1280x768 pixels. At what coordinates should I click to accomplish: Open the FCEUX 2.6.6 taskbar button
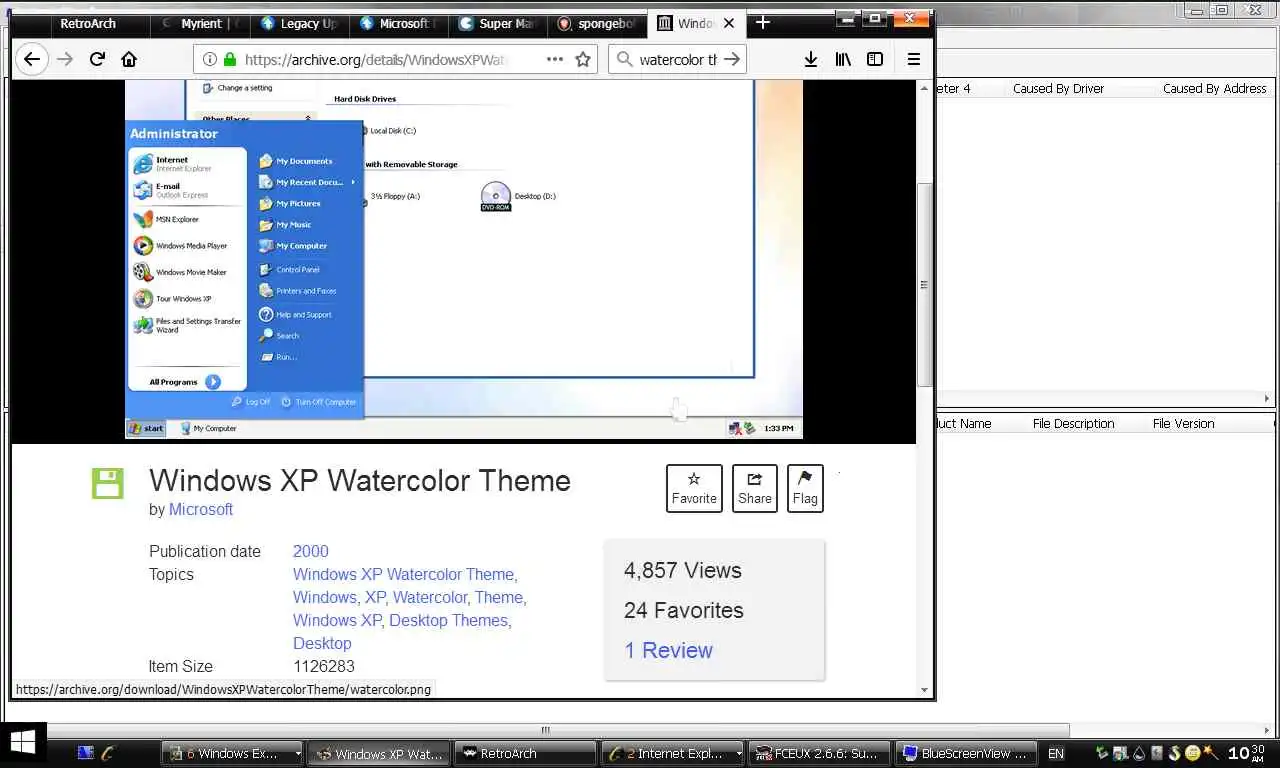coord(819,753)
